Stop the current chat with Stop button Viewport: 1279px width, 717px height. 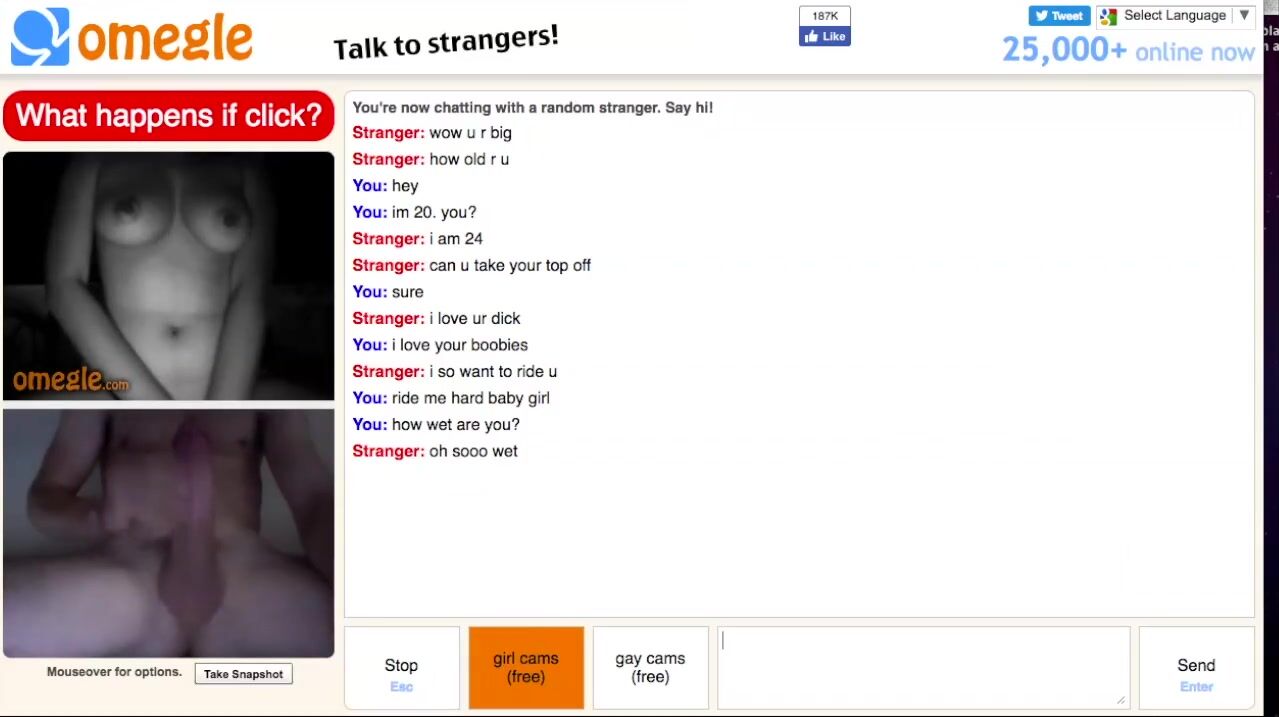pyautogui.click(x=401, y=668)
